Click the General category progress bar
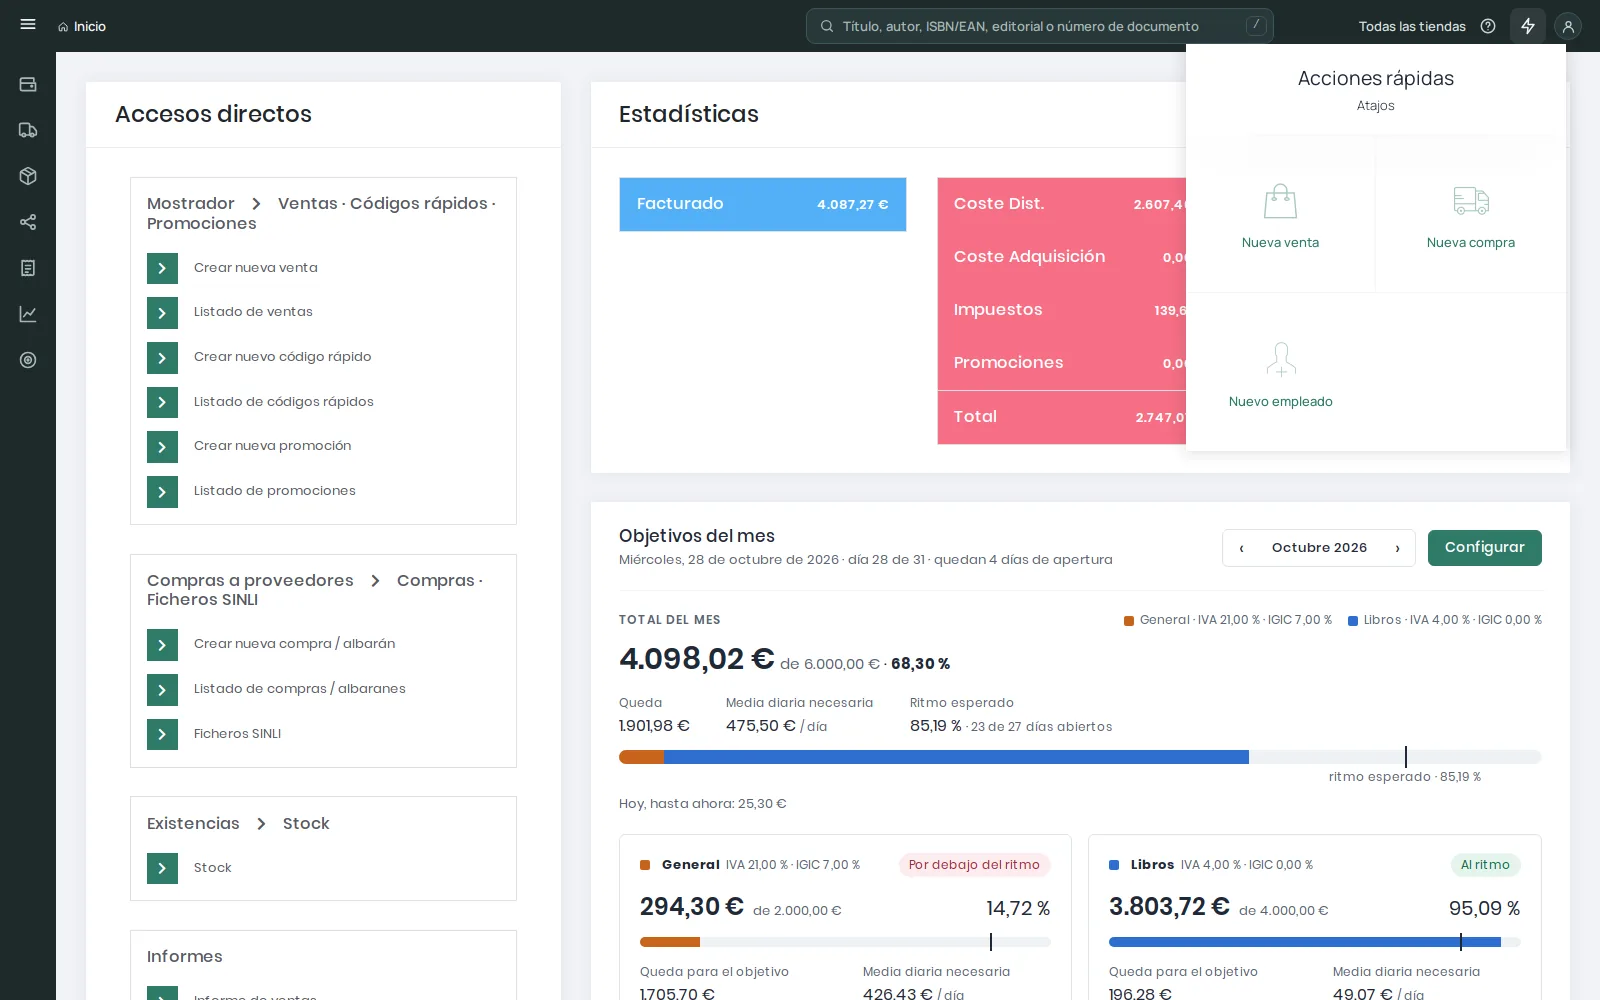Image resolution: width=1600 pixels, height=1000 pixels. (845, 942)
